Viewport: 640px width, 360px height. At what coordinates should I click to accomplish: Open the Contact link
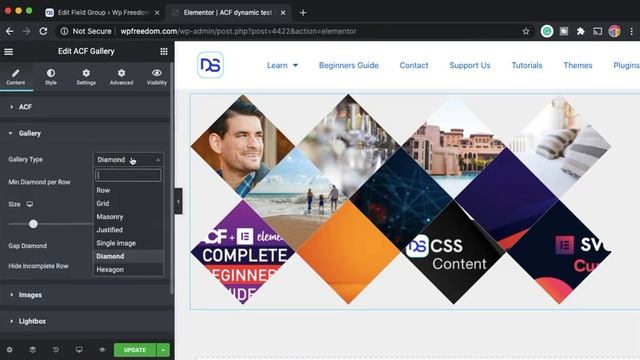click(414, 65)
